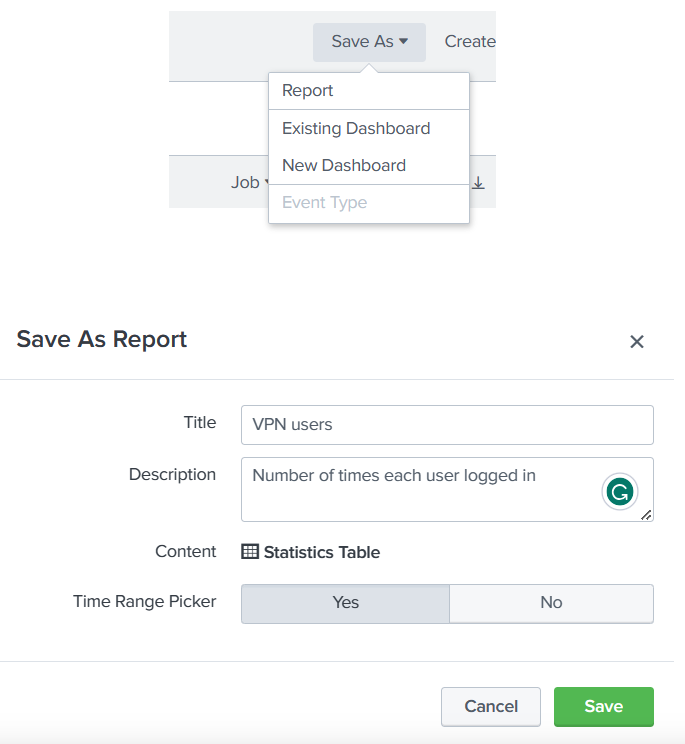Set Time Range Picker to No
Image resolution: width=685 pixels, height=744 pixels.
551,603
